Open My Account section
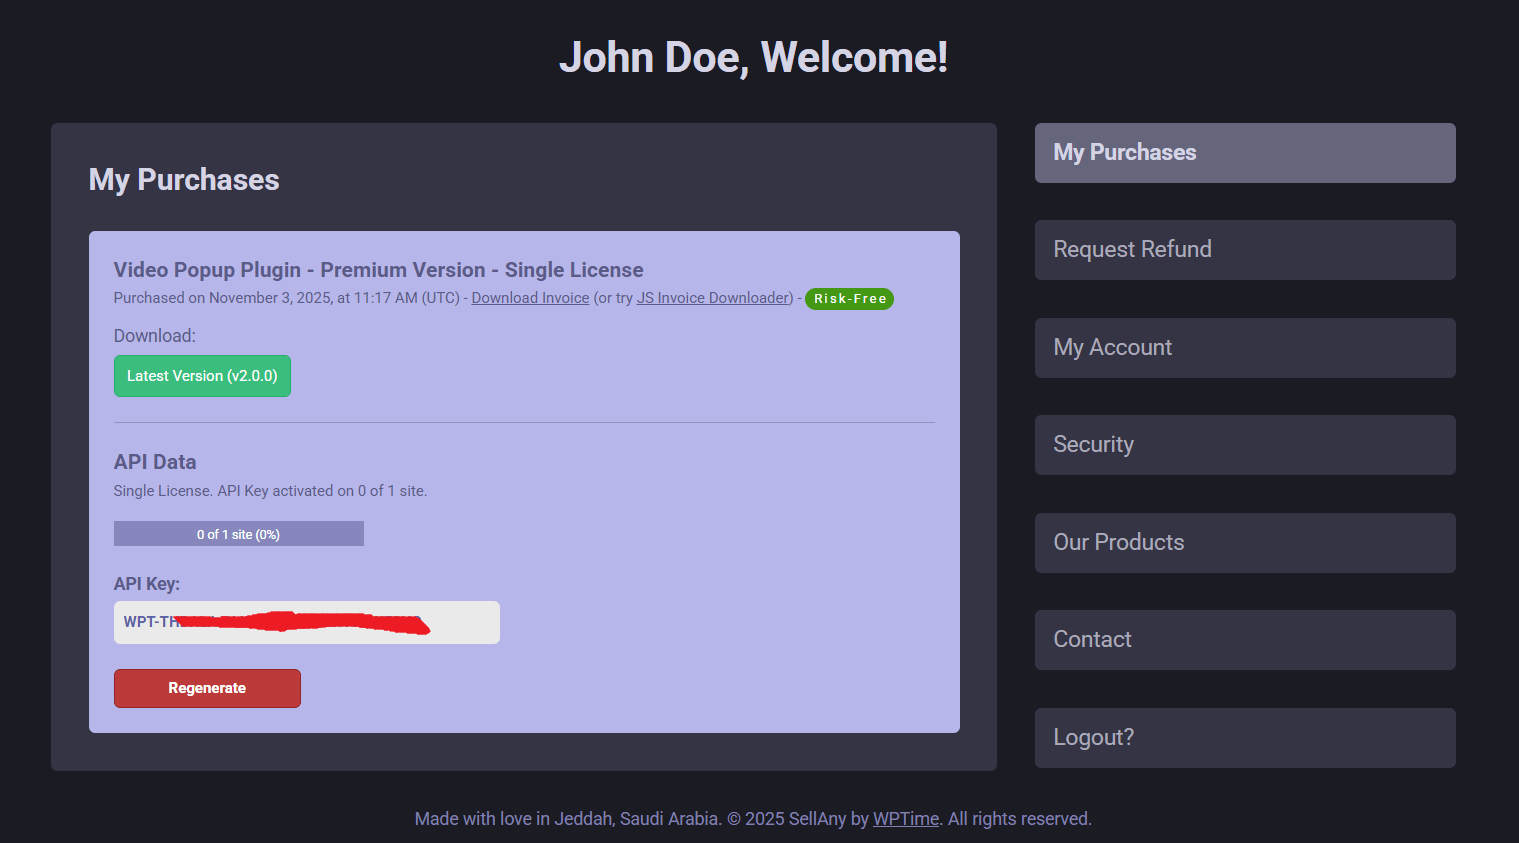Image resolution: width=1519 pixels, height=843 pixels. point(1244,348)
